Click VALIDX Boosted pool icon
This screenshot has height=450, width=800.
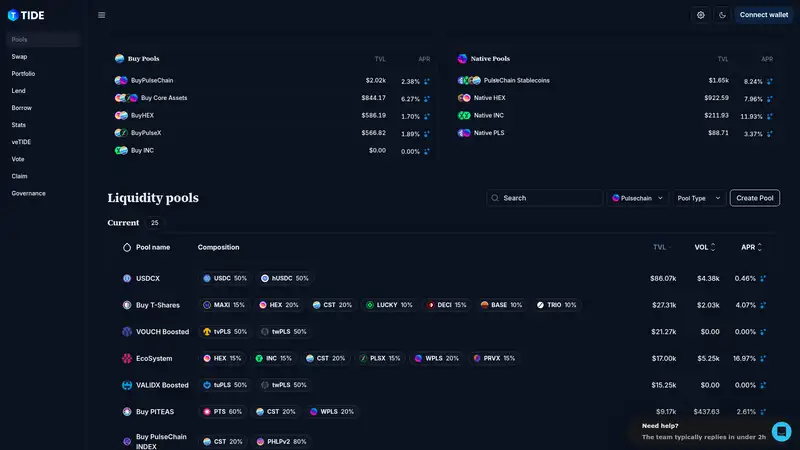coord(127,385)
